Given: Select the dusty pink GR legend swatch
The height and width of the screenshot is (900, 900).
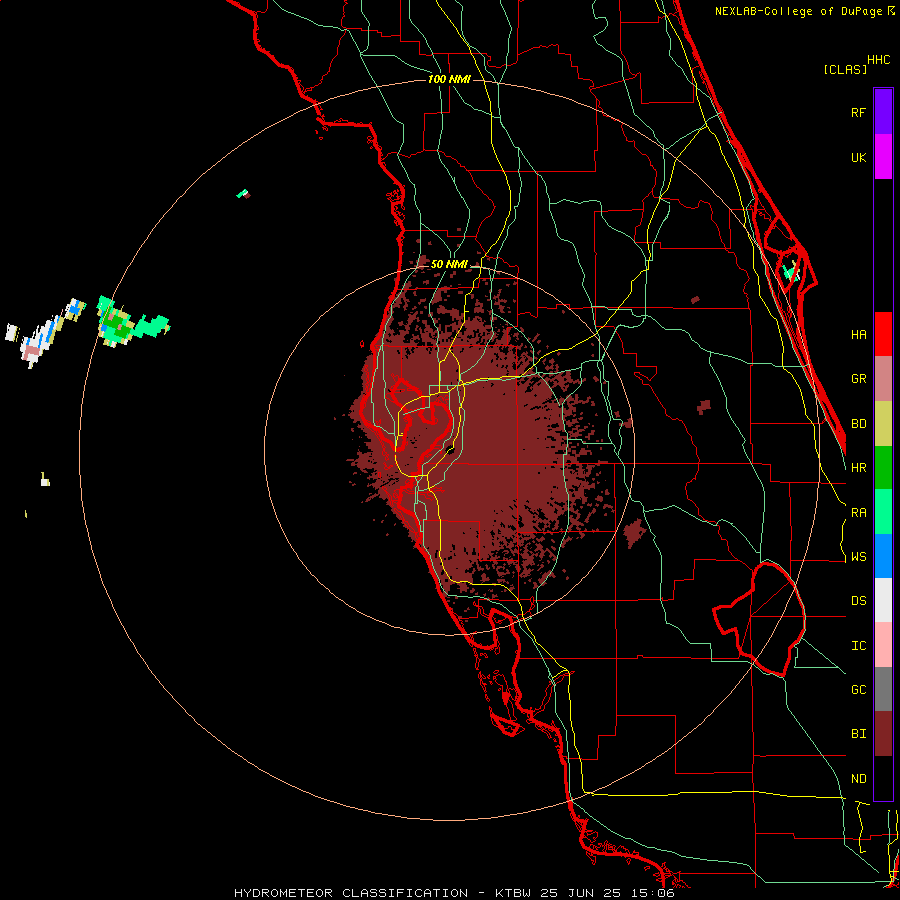Looking at the screenshot, I should [883, 379].
